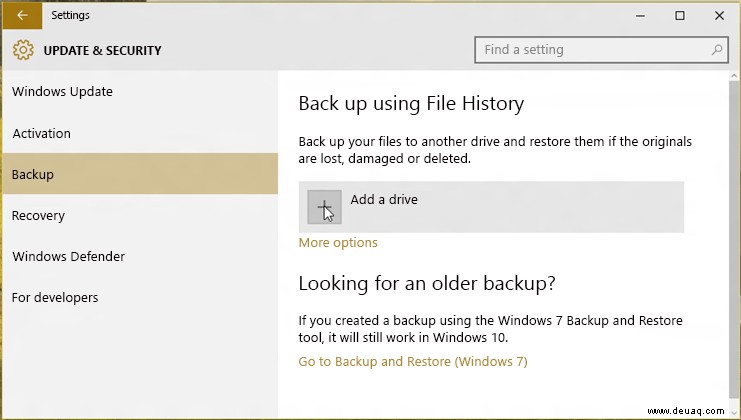Viewport: 741px width, 420px height.
Task: Click the scrollbar up arrow
Action: point(734,76)
